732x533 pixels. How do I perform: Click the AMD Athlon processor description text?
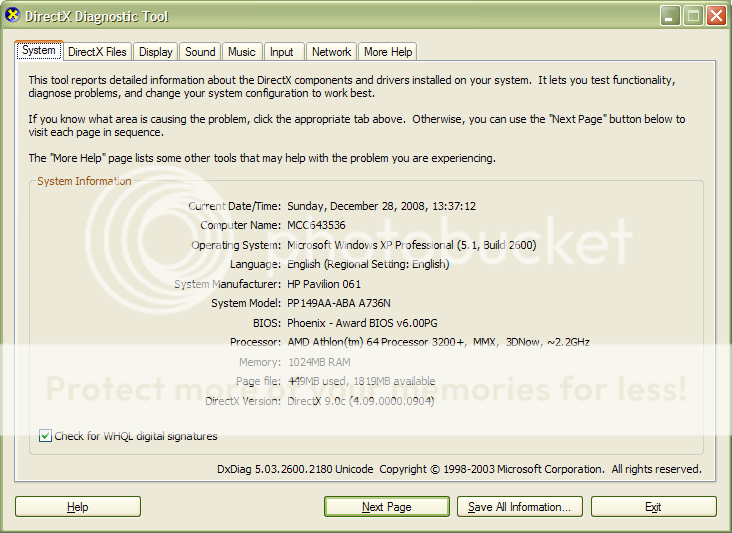click(x=438, y=342)
